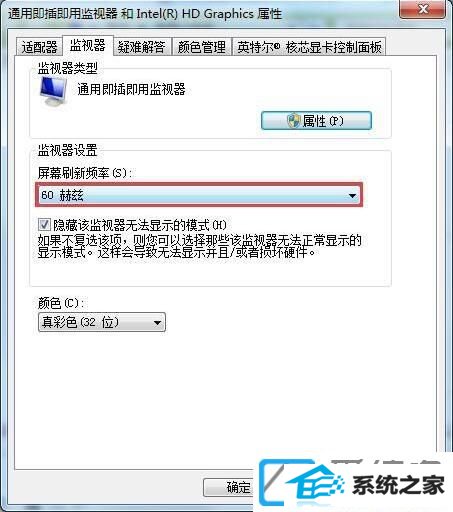This screenshot has height=512, width=453.
Task: Open the 颜色 dropdown 真彩色(32 位)
Action: pos(102,322)
